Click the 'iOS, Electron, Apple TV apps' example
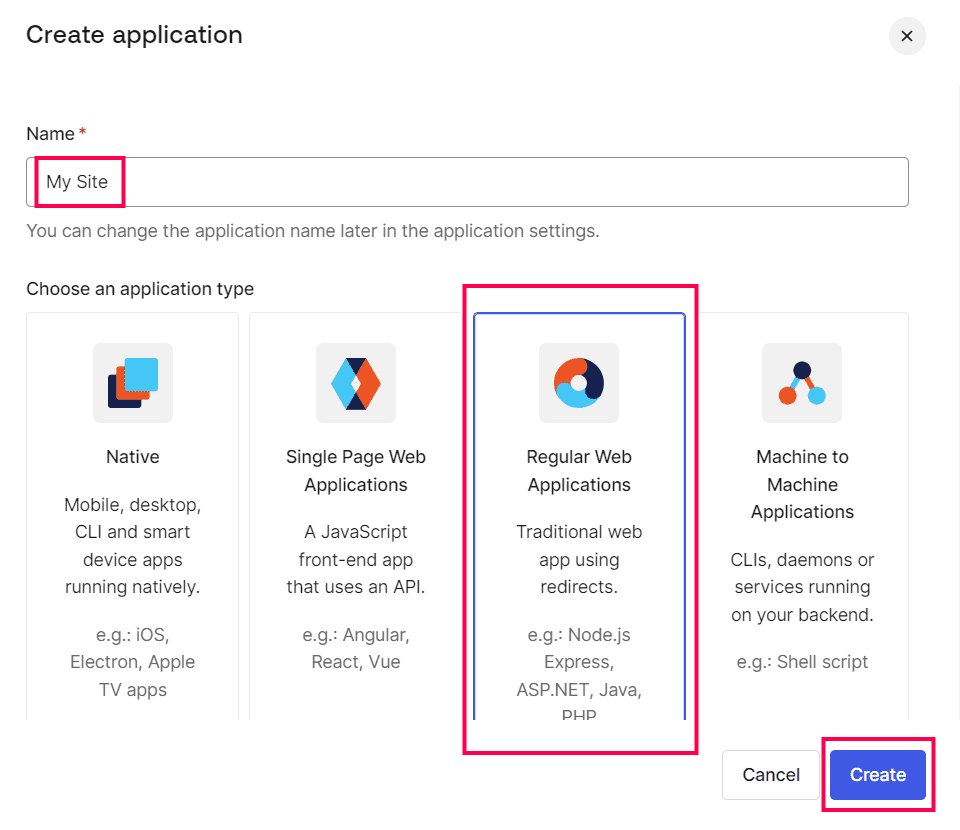The image size is (960, 830). coord(133,662)
